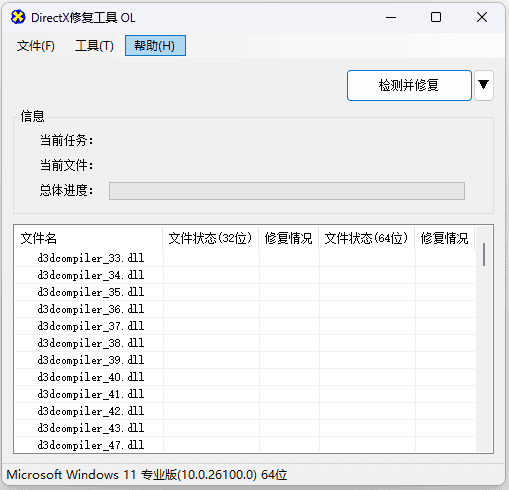Click the 当前任务 label
This screenshot has width=509, height=490.
coord(66,140)
